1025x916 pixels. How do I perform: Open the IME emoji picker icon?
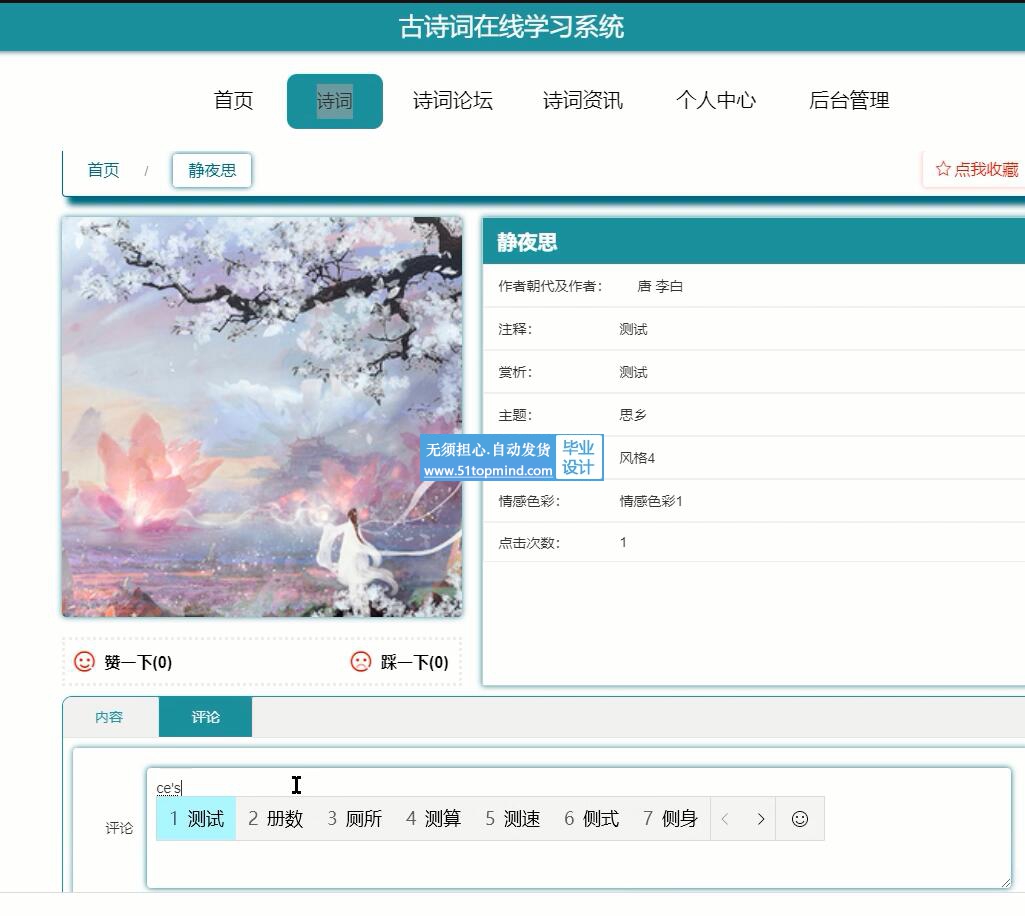point(799,819)
